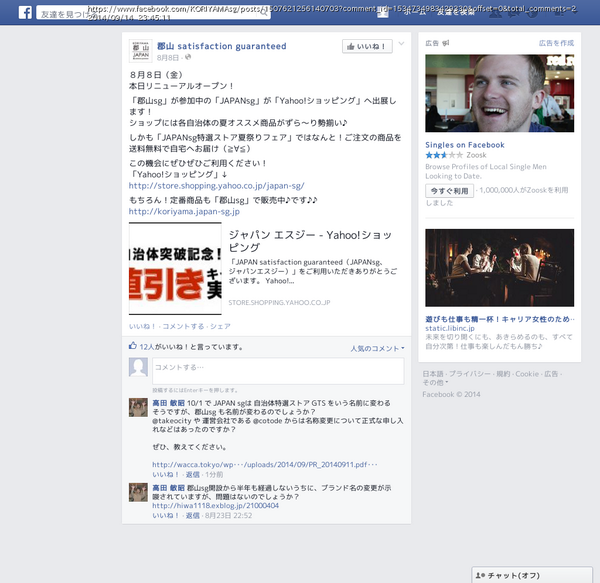
Task: Open the blank profile avatar beside comment box
Action: (138, 367)
